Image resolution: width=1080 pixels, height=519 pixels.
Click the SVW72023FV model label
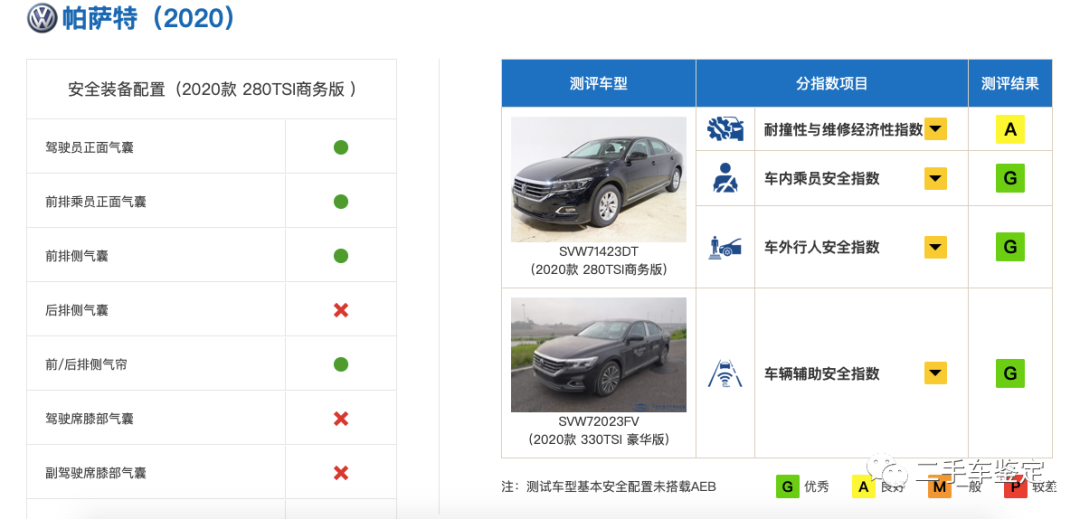click(598, 421)
